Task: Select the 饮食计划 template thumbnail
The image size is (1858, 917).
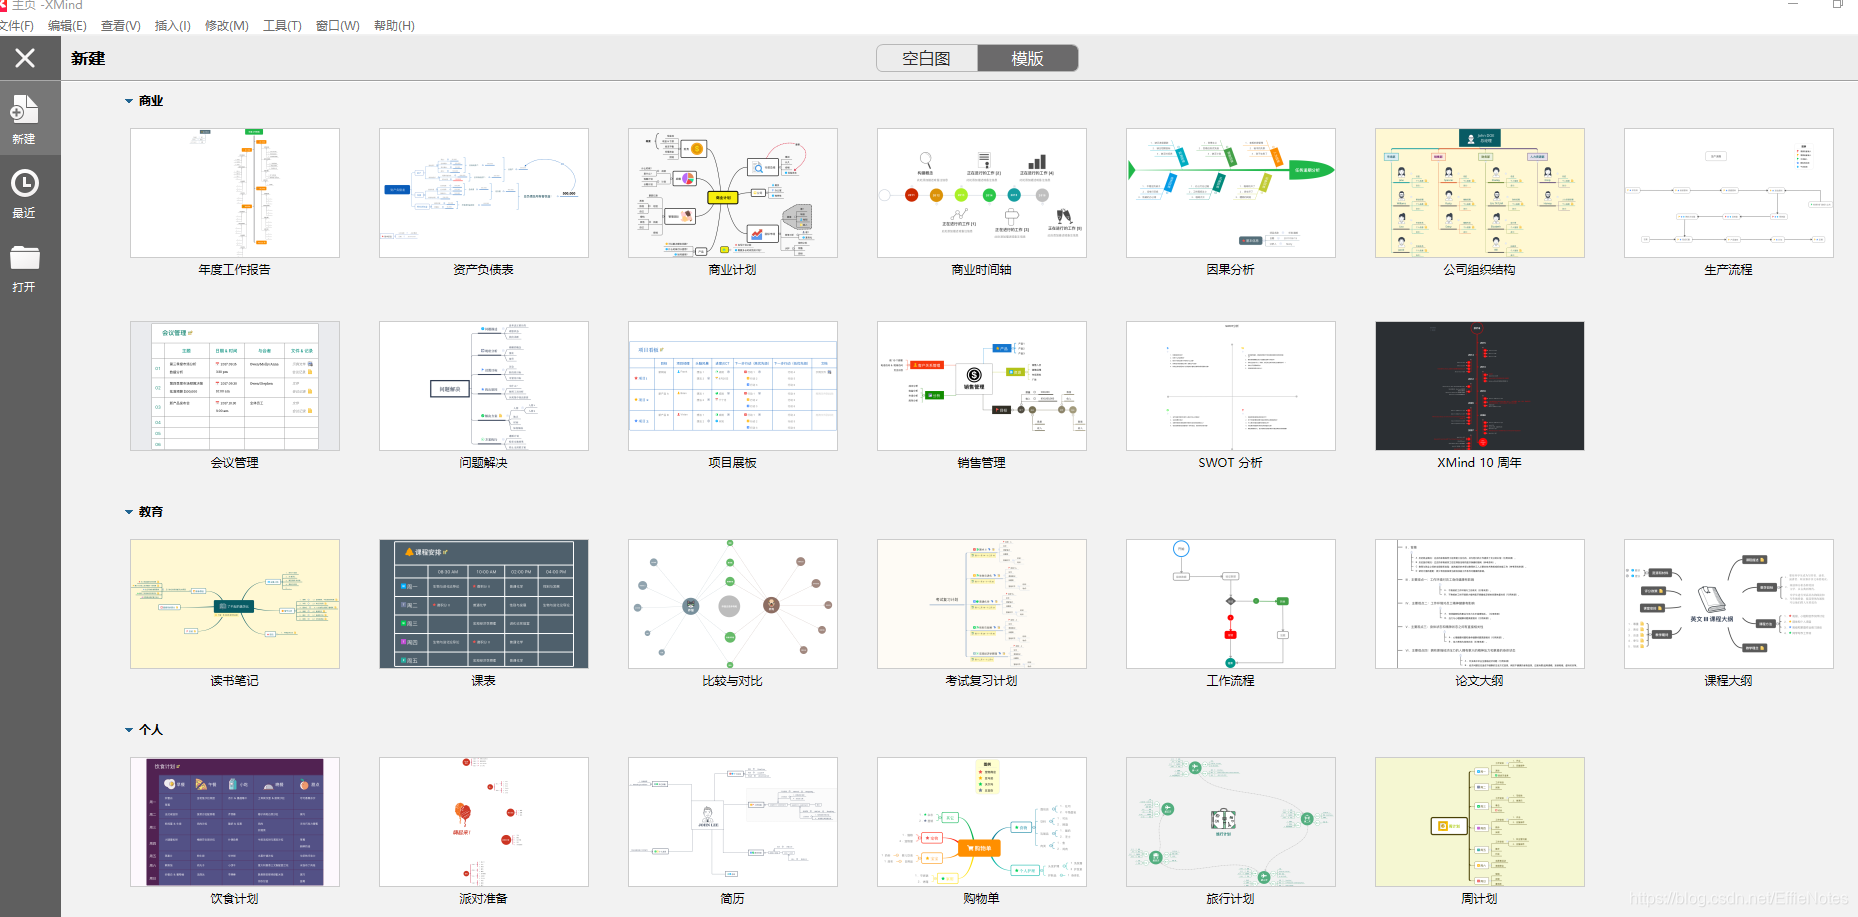Action: tap(235, 822)
